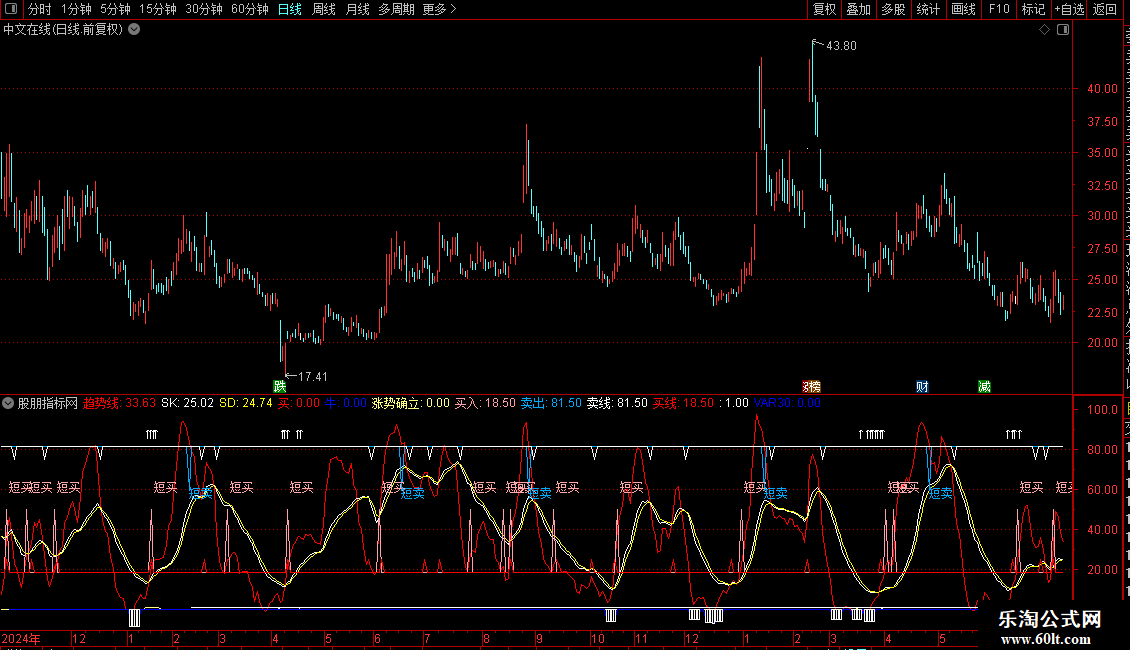This screenshot has height=650, width=1130.
Task: Click the diamond icon atop the chart
Action: pyautogui.click(x=1044, y=30)
